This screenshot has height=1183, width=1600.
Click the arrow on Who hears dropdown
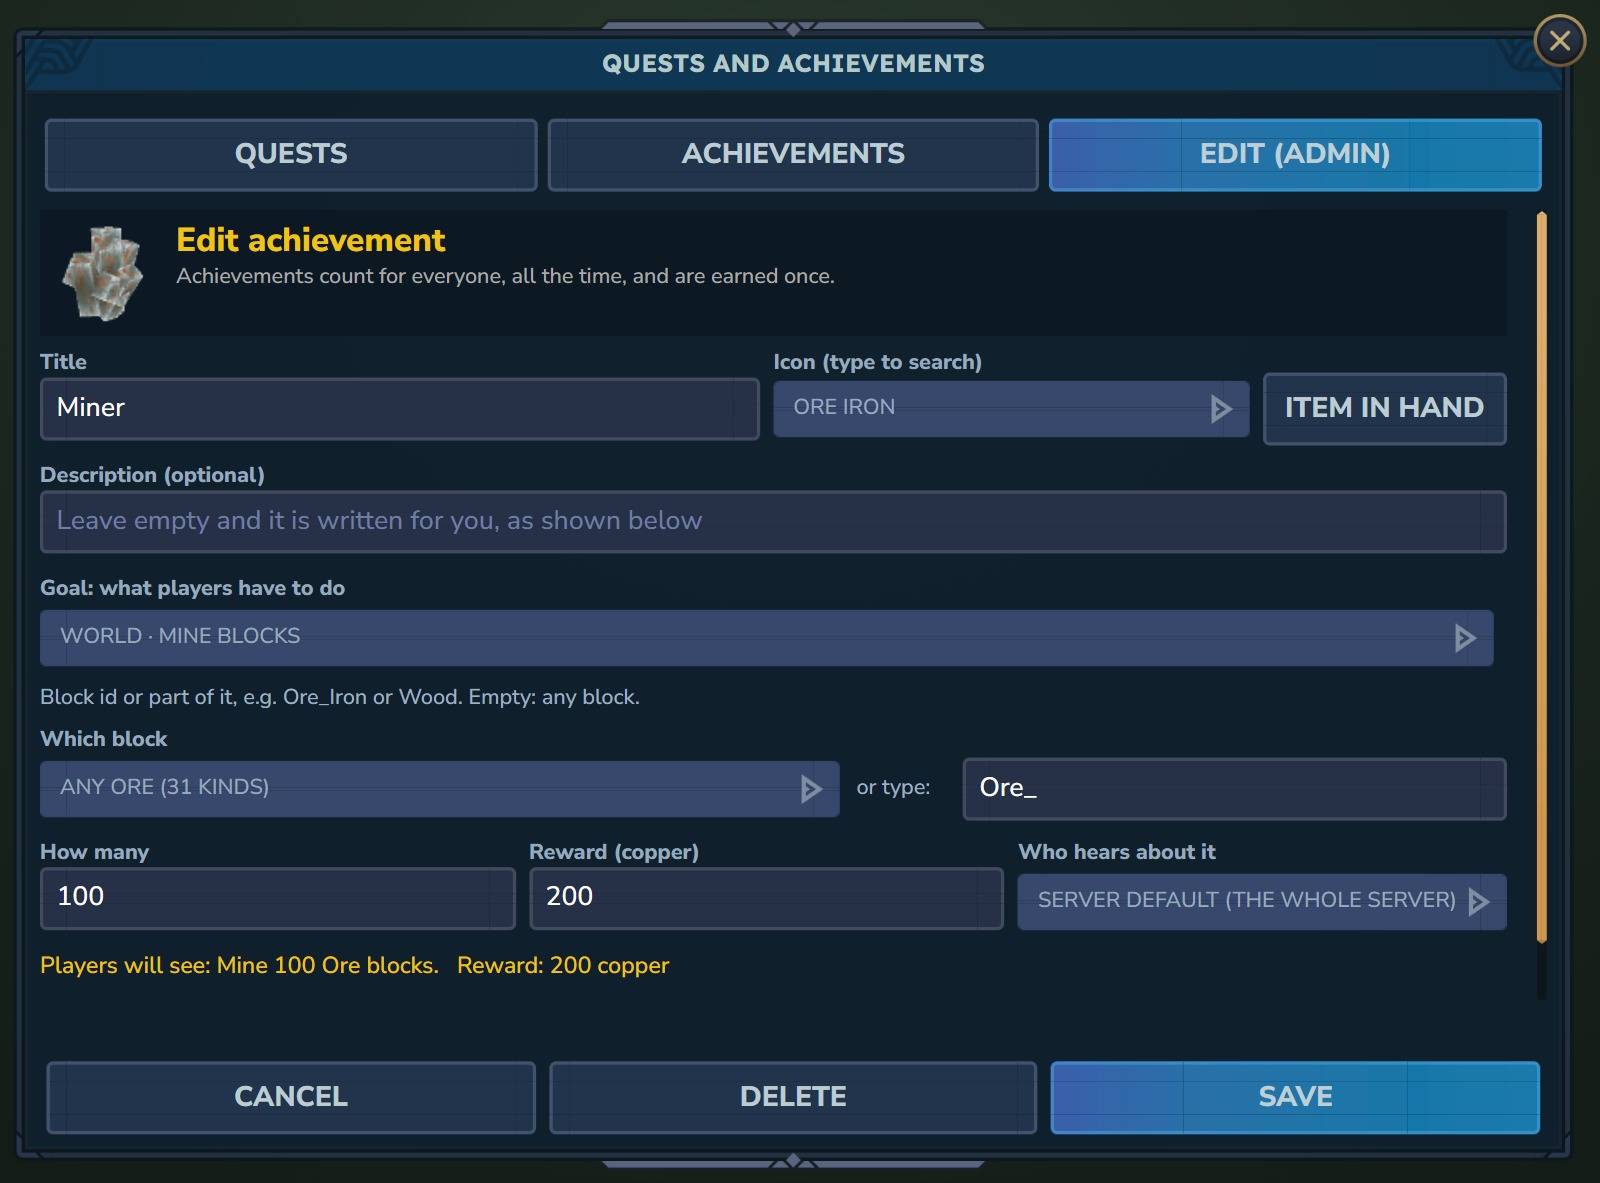(x=1479, y=902)
